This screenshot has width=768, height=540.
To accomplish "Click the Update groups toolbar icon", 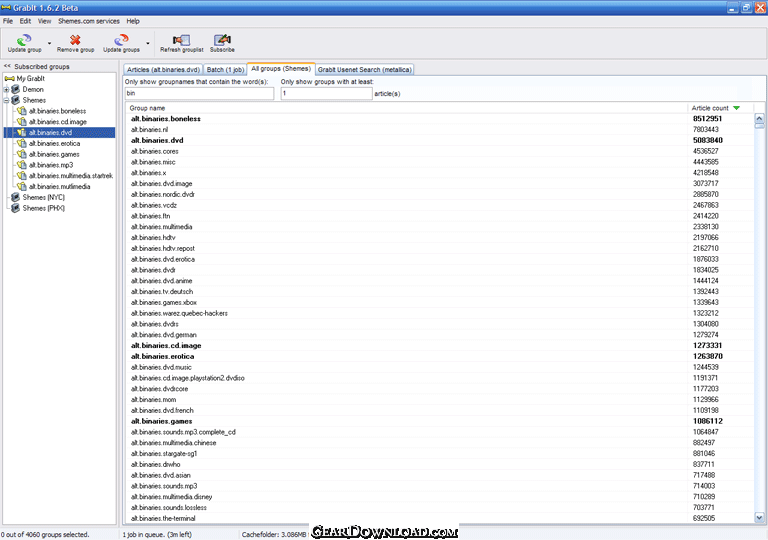I will tap(121, 40).
